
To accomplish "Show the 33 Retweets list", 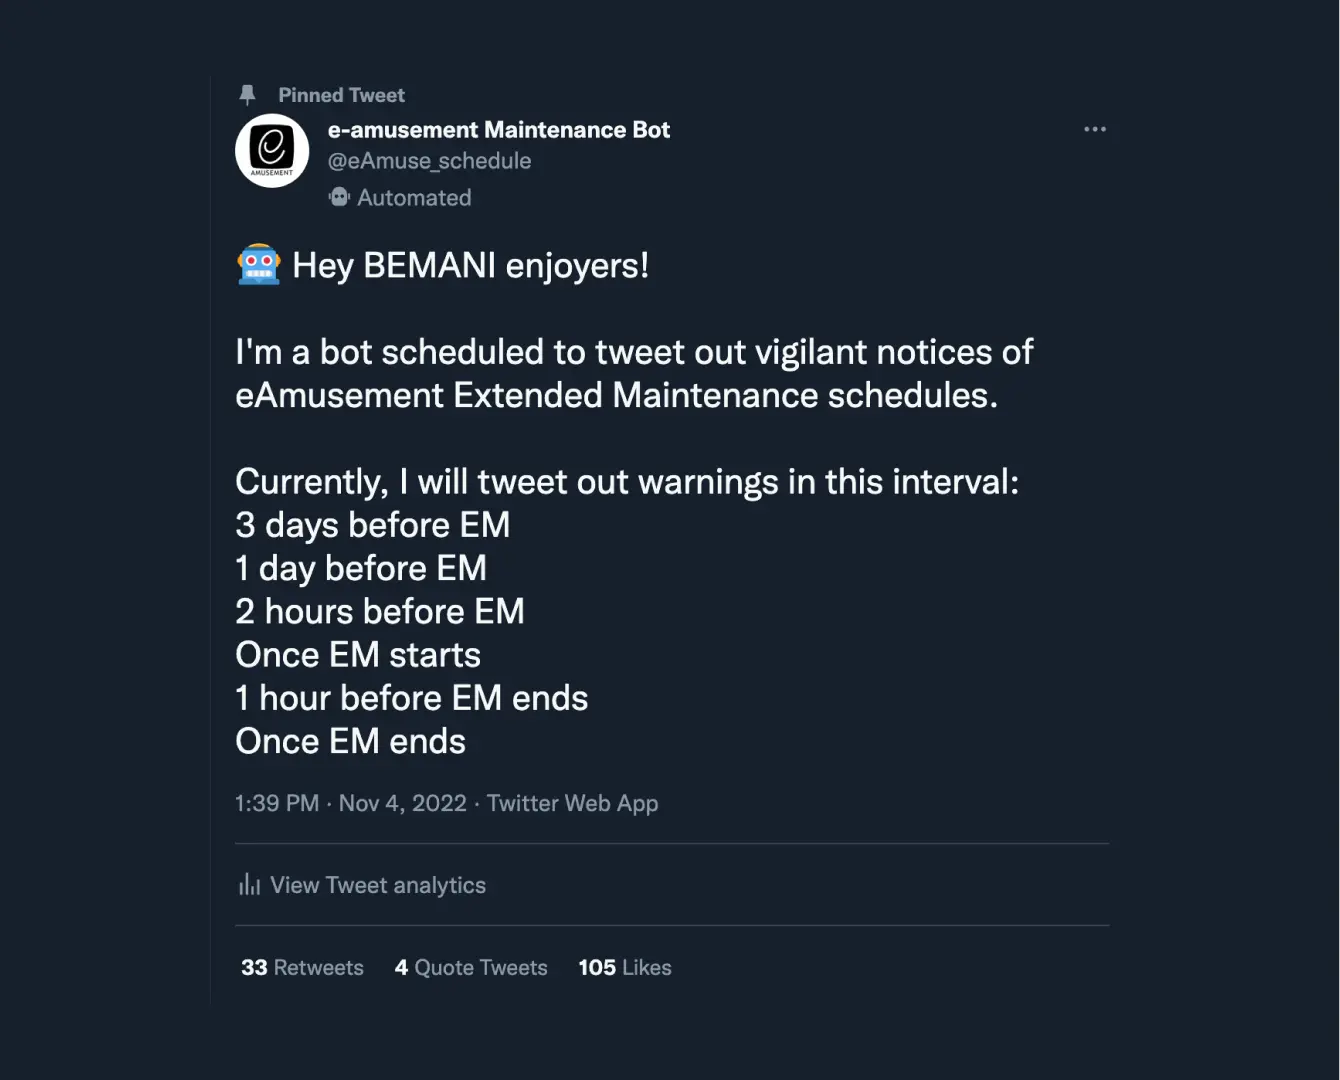I will (302, 967).
